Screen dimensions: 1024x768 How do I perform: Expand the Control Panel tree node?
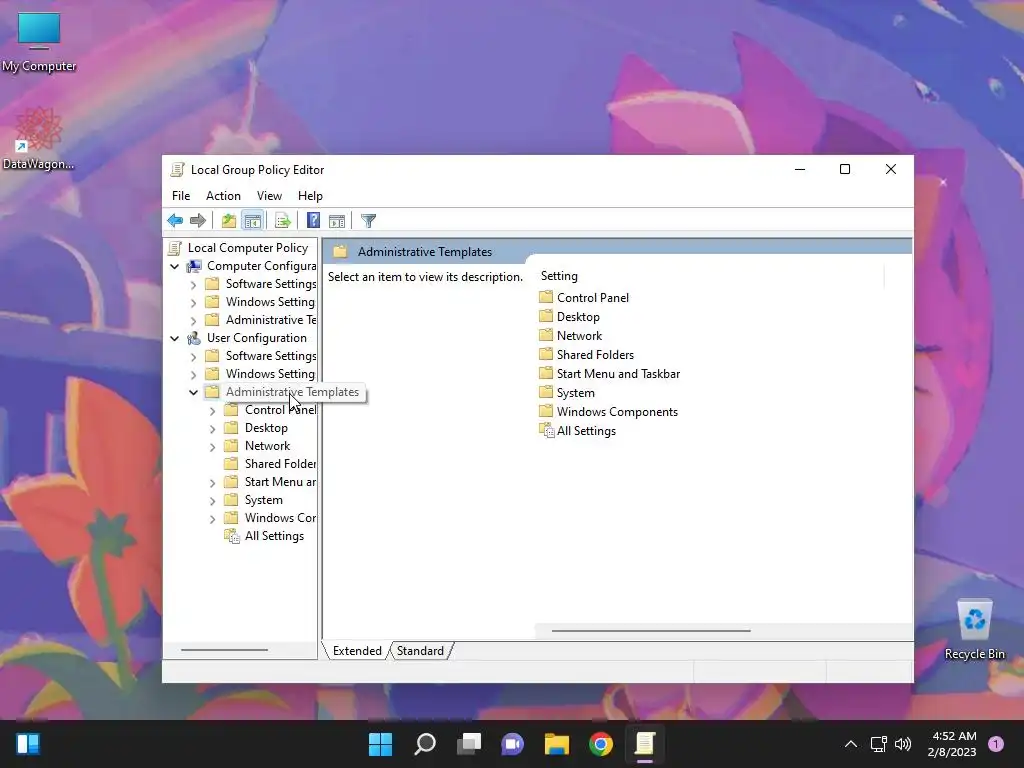pyautogui.click(x=212, y=411)
